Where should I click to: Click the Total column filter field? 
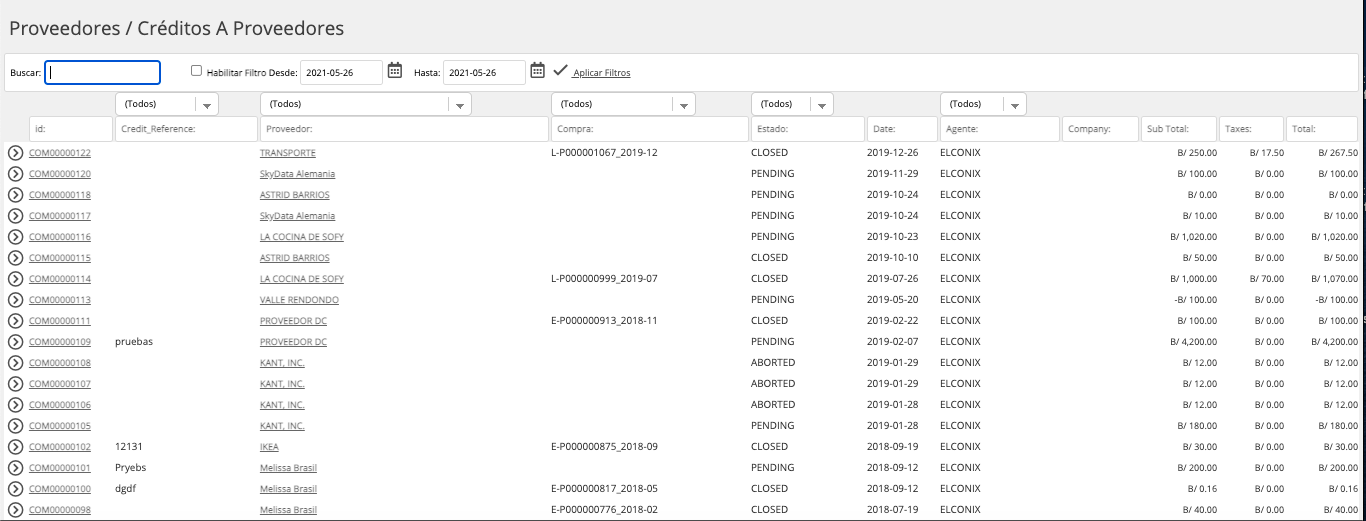click(1322, 129)
